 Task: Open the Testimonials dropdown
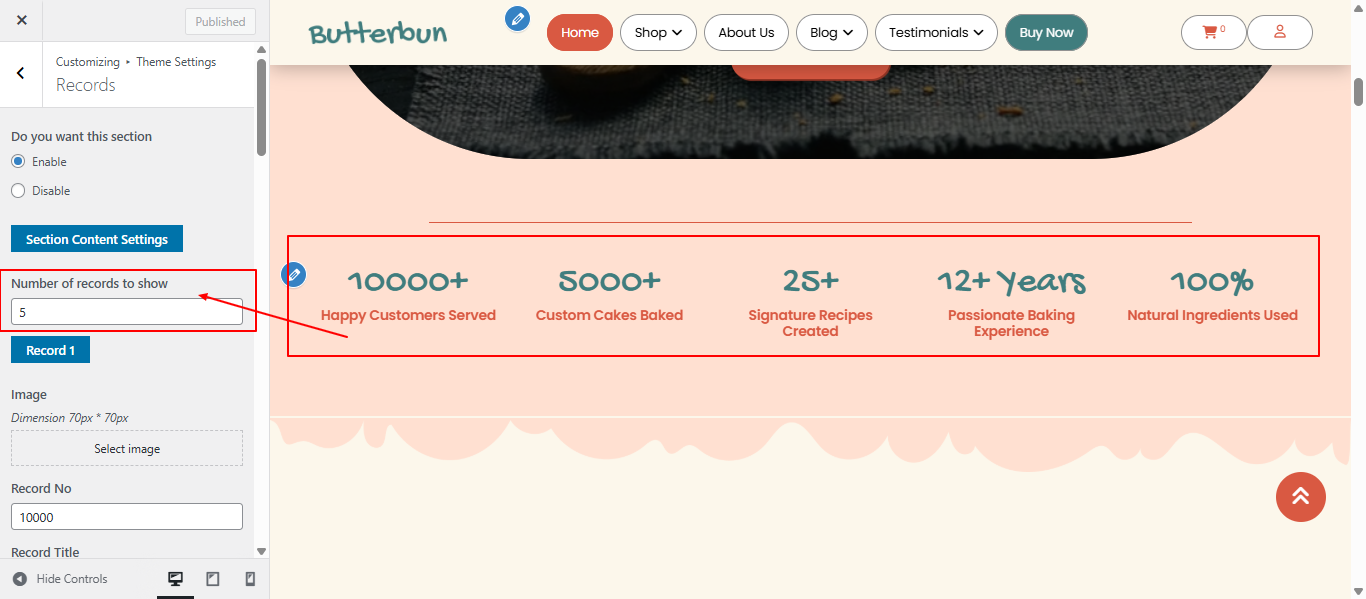[936, 32]
